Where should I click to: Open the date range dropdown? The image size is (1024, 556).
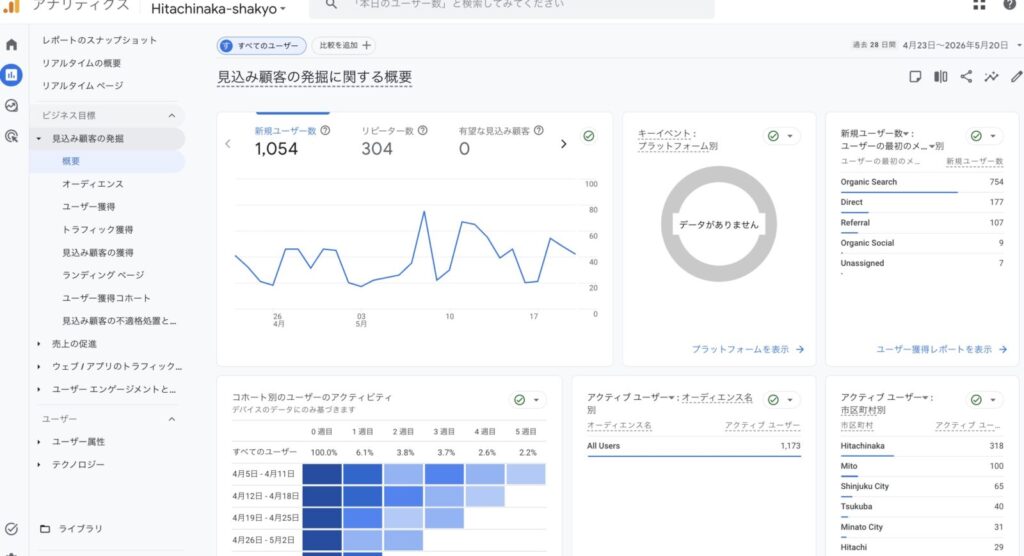[1019, 45]
